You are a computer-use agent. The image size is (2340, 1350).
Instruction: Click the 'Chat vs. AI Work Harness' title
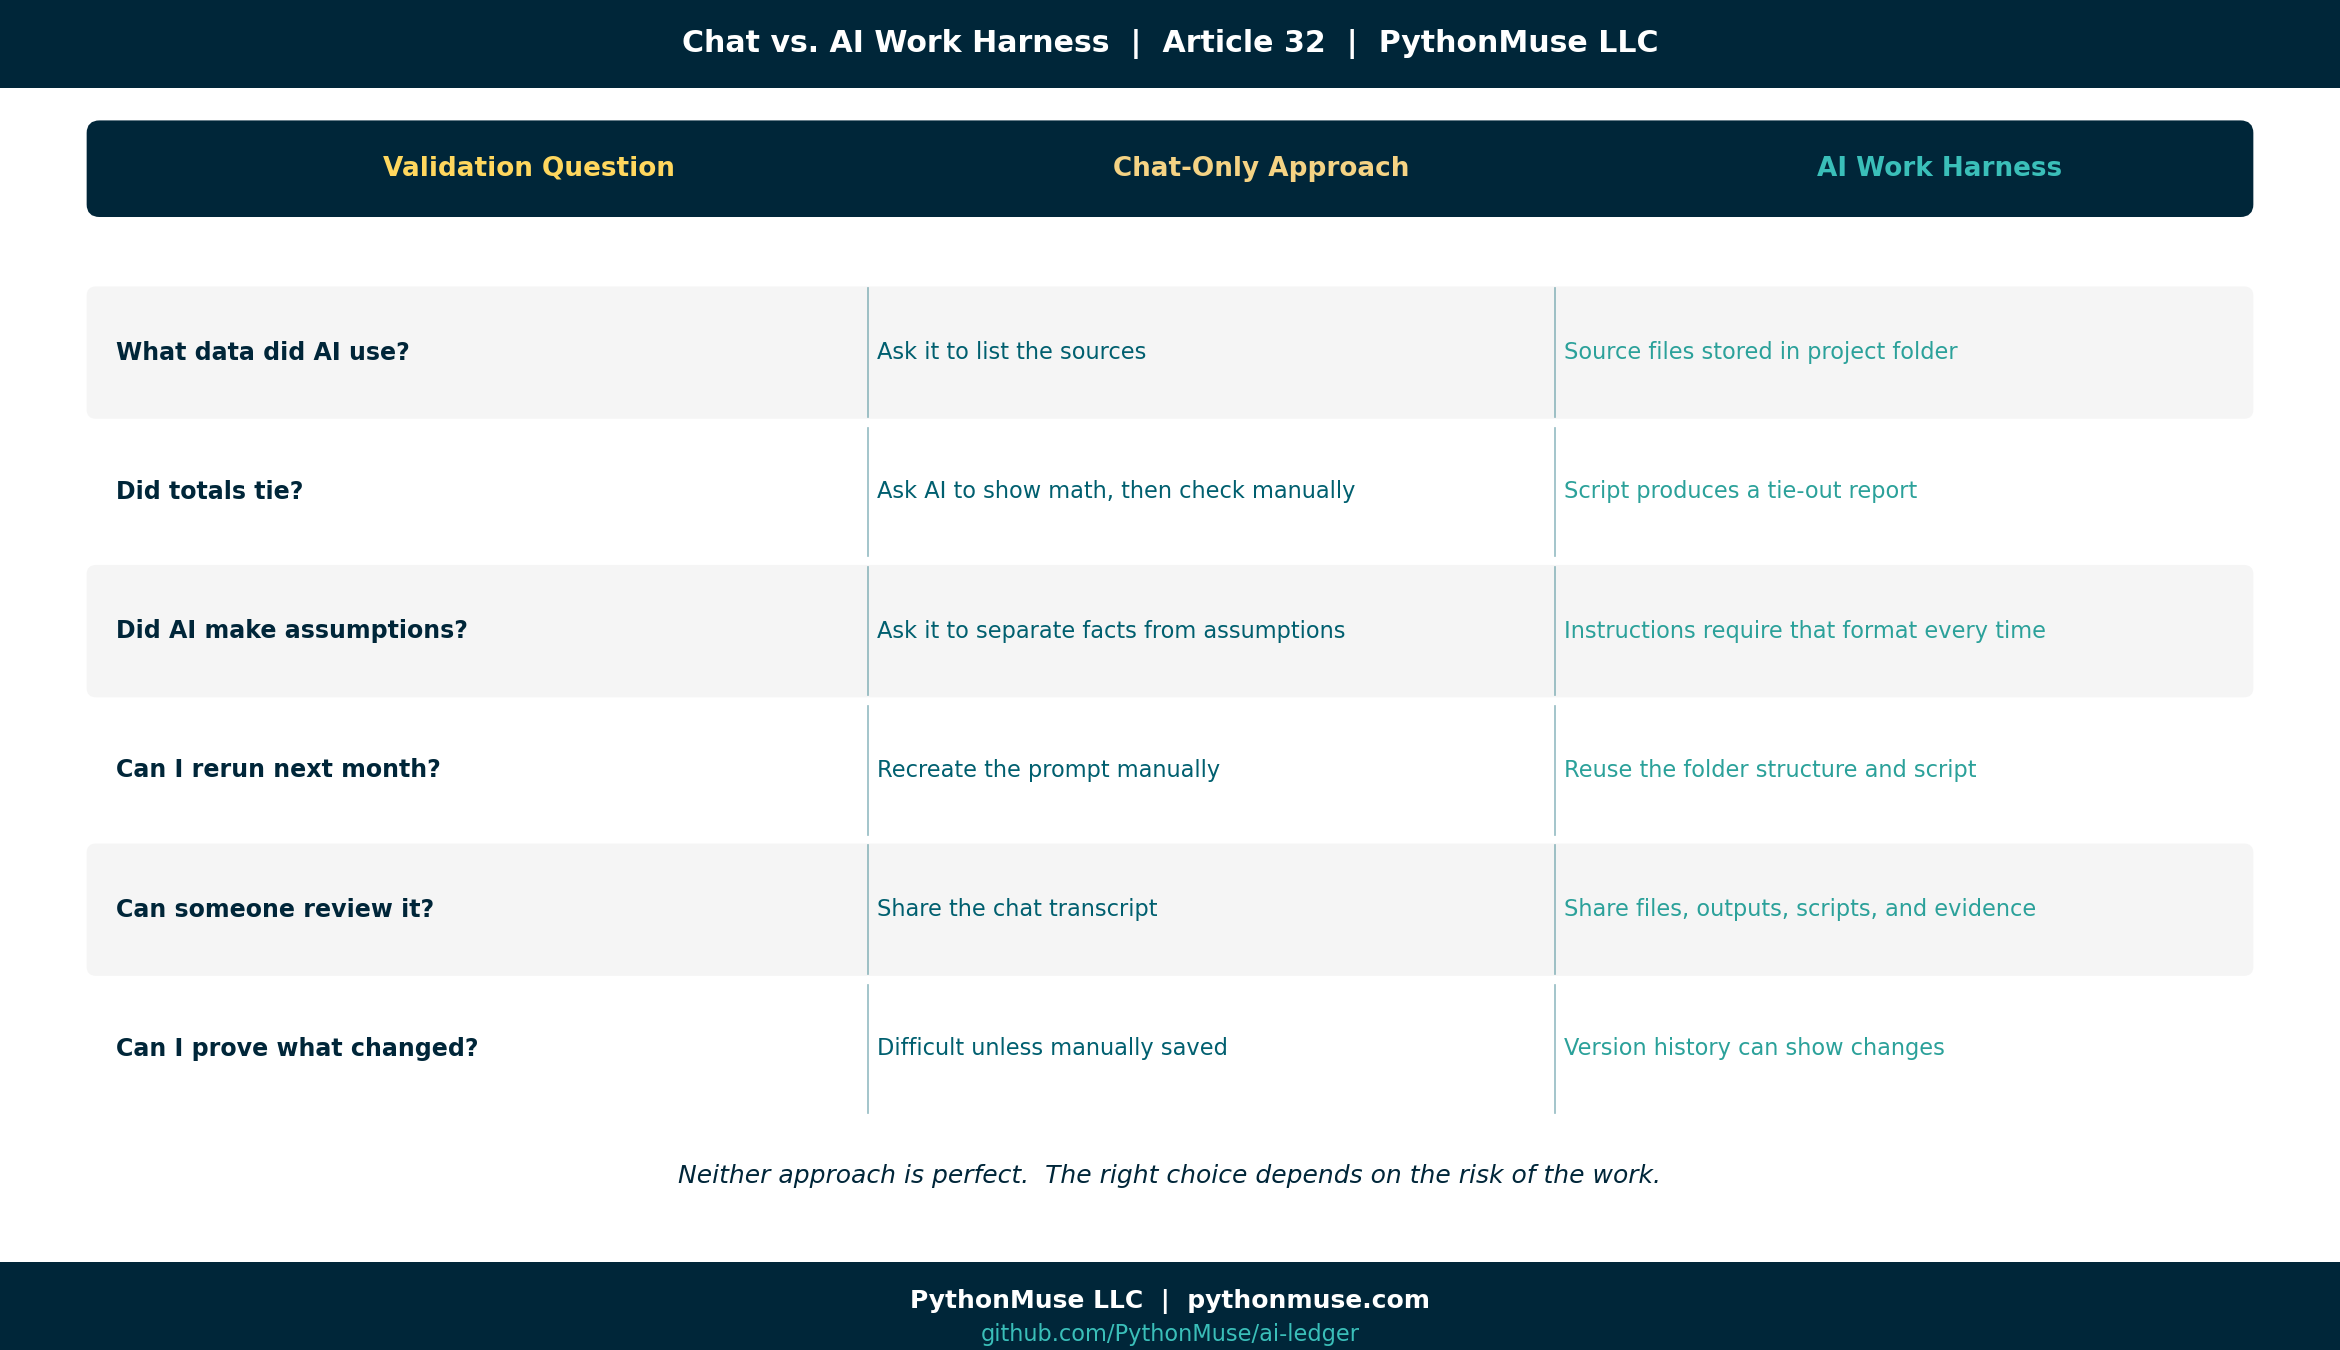click(x=895, y=42)
